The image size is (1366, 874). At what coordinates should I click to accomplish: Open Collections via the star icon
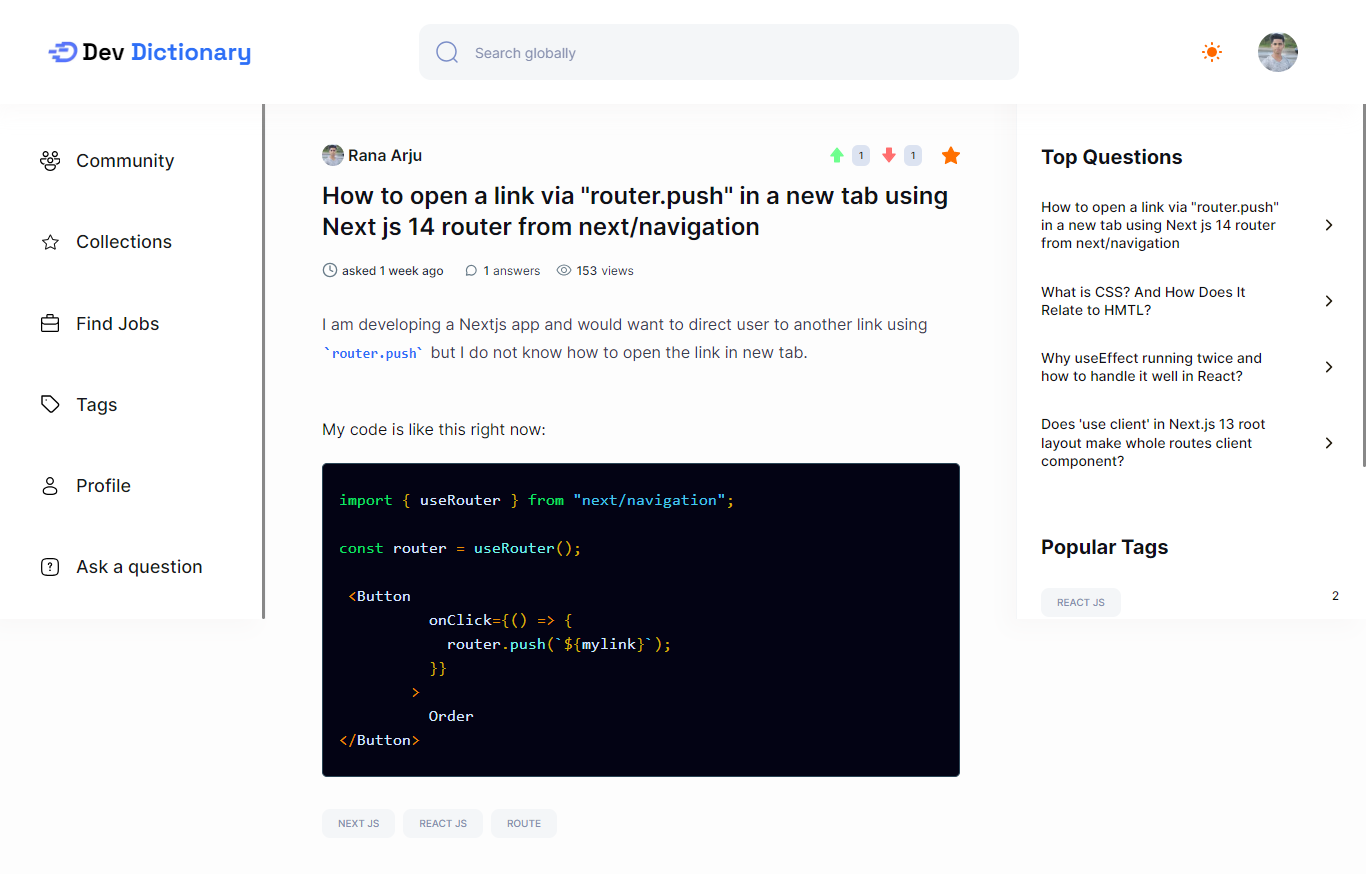click(x=50, y=241)
